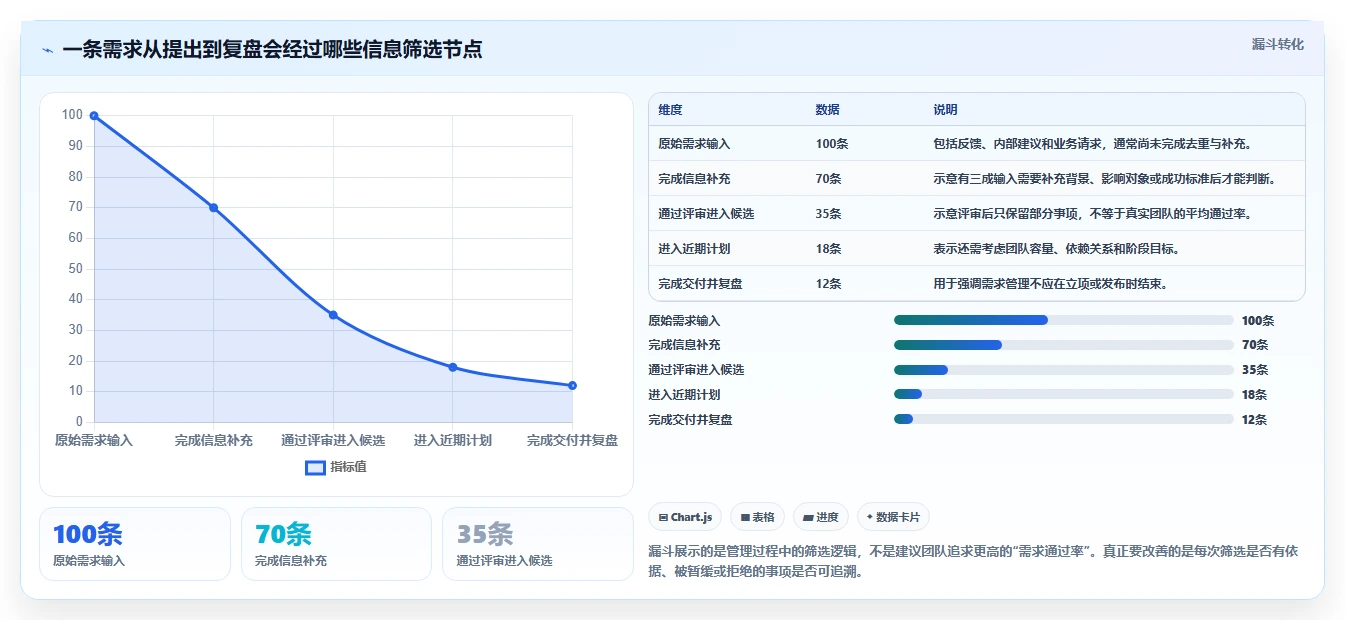Screen dimensions: 1345x620
Task: Click the lightning icon beside the title
Action: (x=47, y=50)
